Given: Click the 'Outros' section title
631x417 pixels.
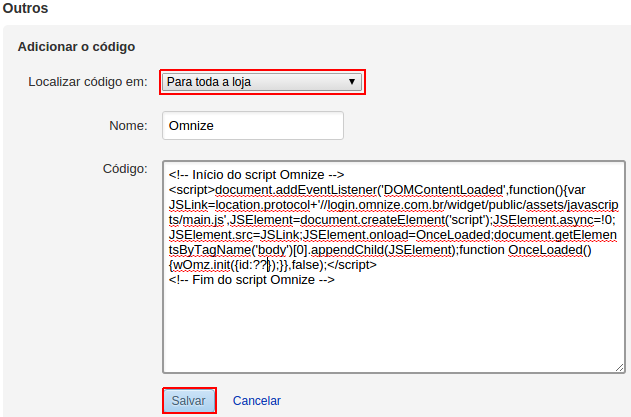Looking at the screenshot, I should click(x=25, y=8).
